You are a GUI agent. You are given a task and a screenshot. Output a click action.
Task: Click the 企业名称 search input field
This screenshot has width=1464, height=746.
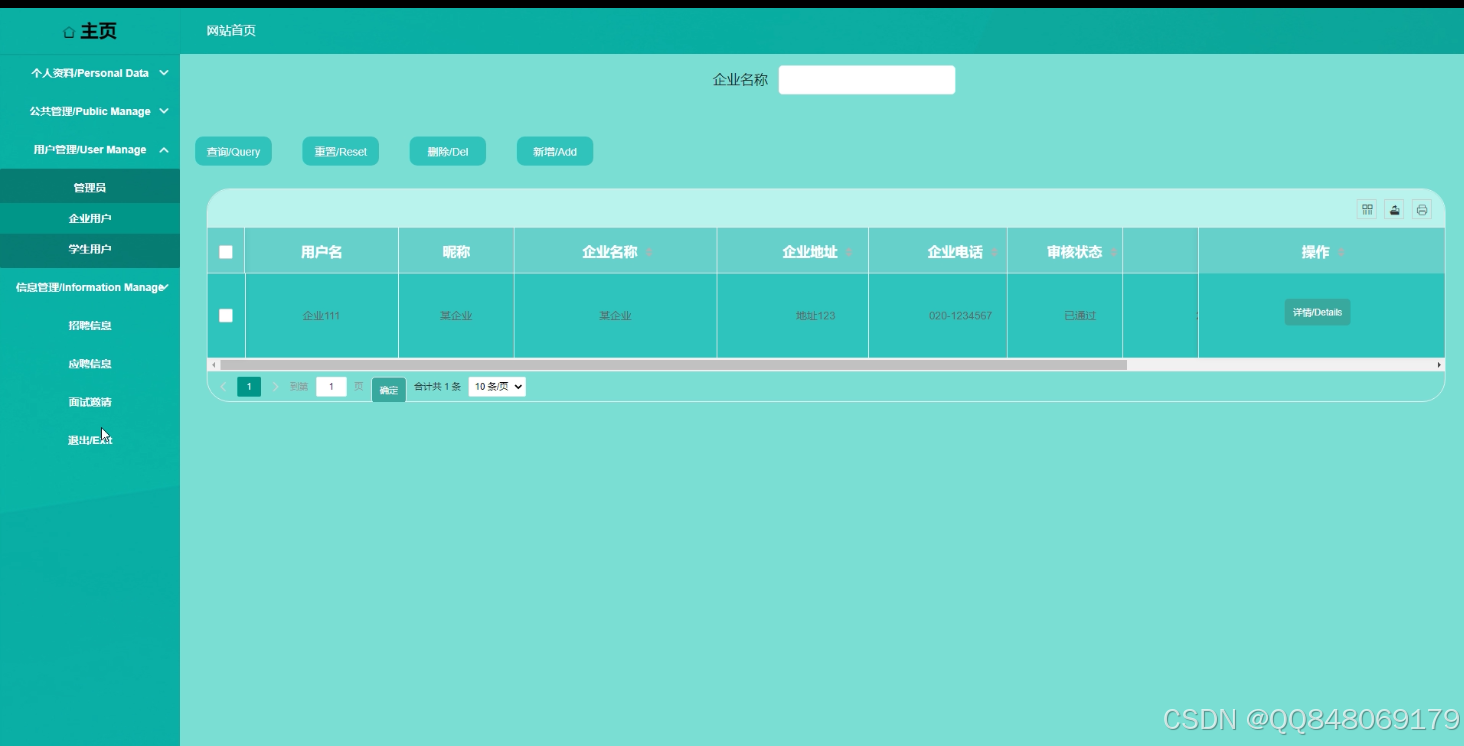click(x=866, y=79)
